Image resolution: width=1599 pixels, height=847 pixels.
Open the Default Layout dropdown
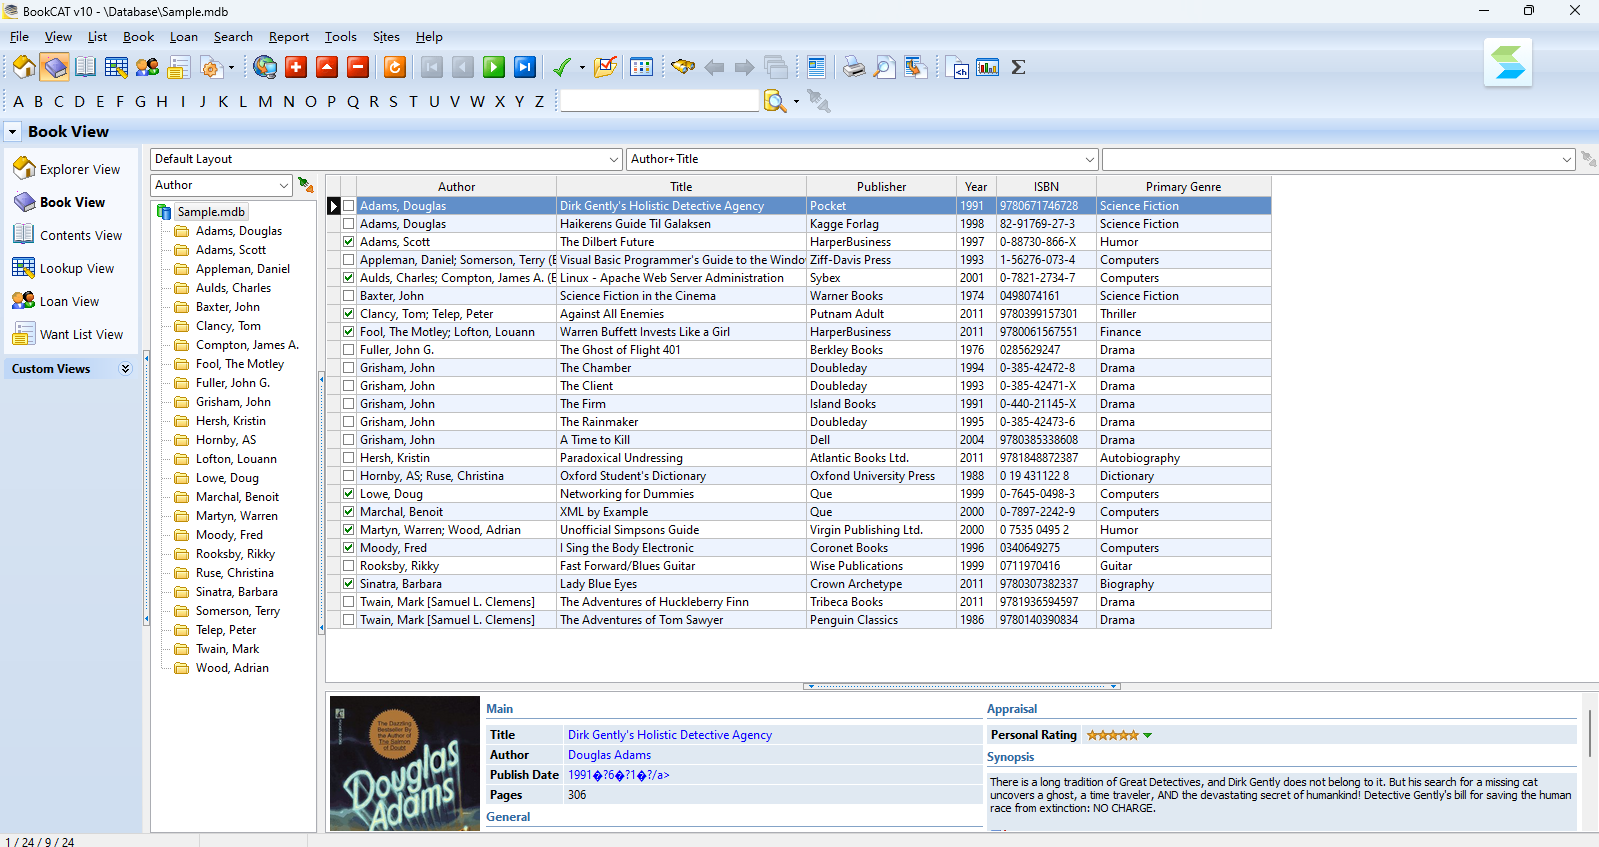(x=614, y=159)
